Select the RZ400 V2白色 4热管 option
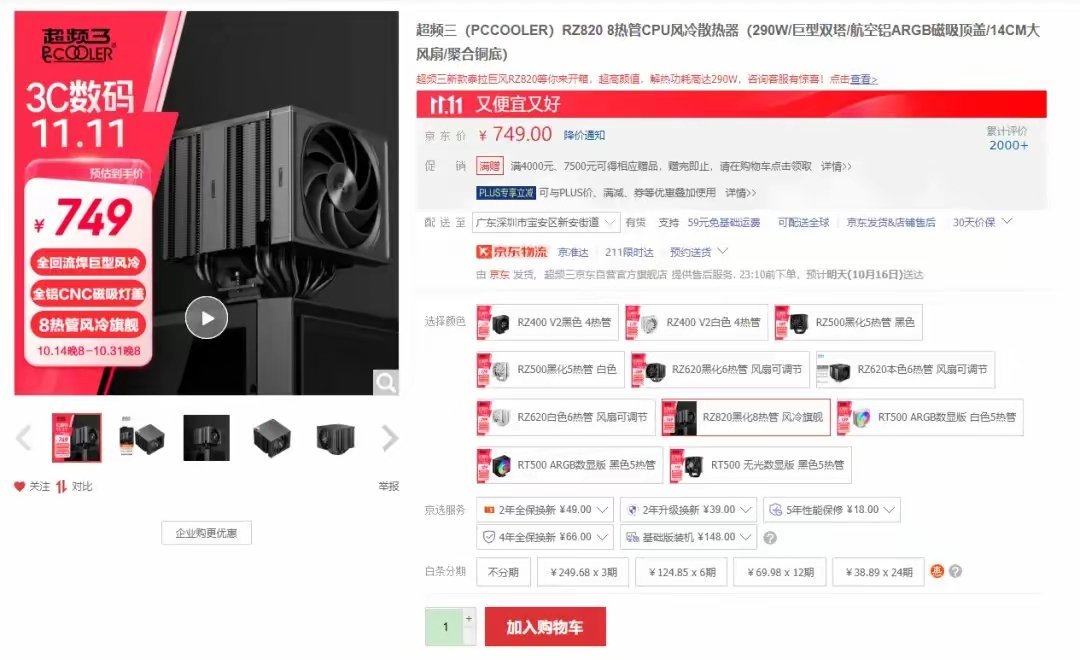The image size is (1080, 660). click(696, 322)
